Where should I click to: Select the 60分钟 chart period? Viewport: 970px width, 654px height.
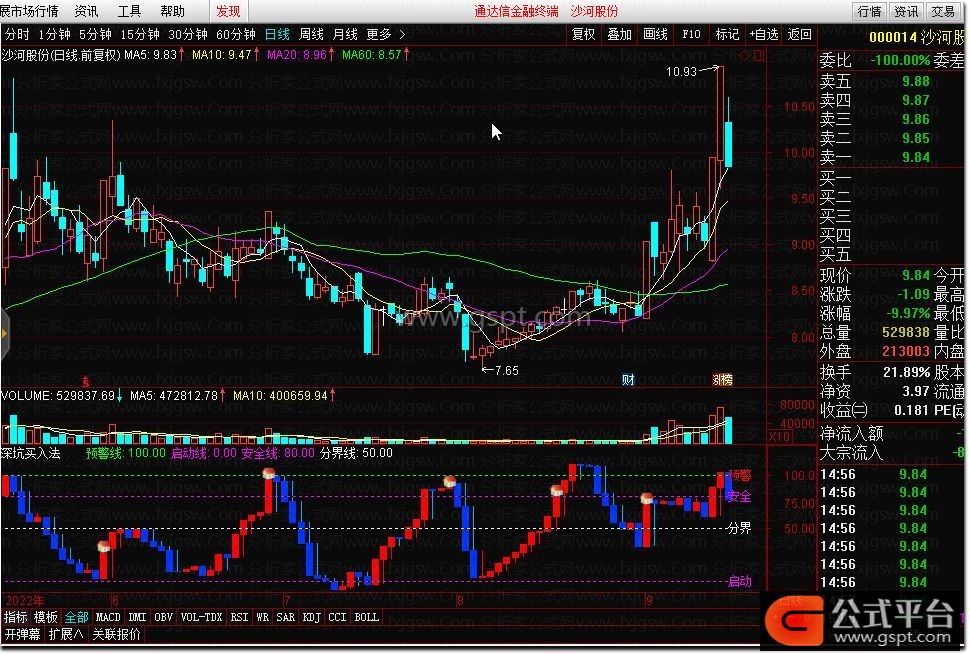(x=236, y=35)
